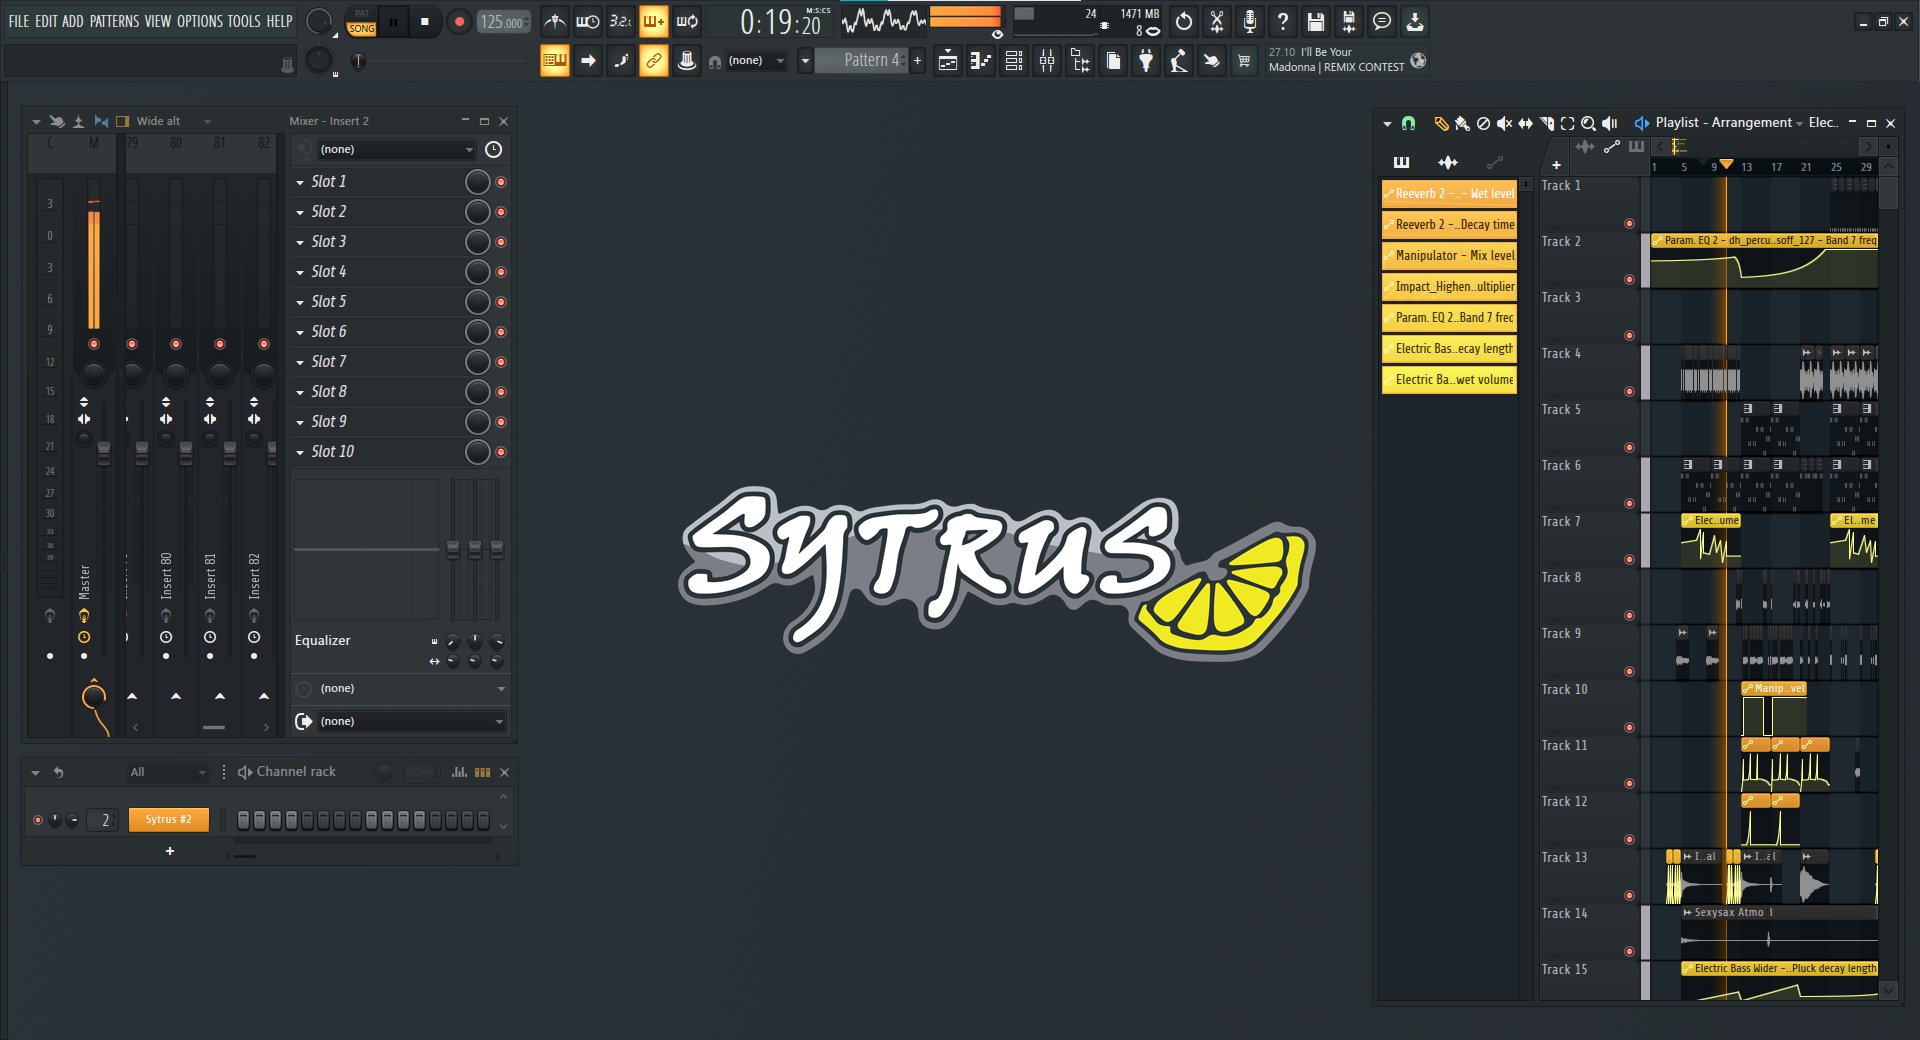Open the Playlist view via toolbar icon
Screen dimensions: 1920x1040
(x=947, y=61)
